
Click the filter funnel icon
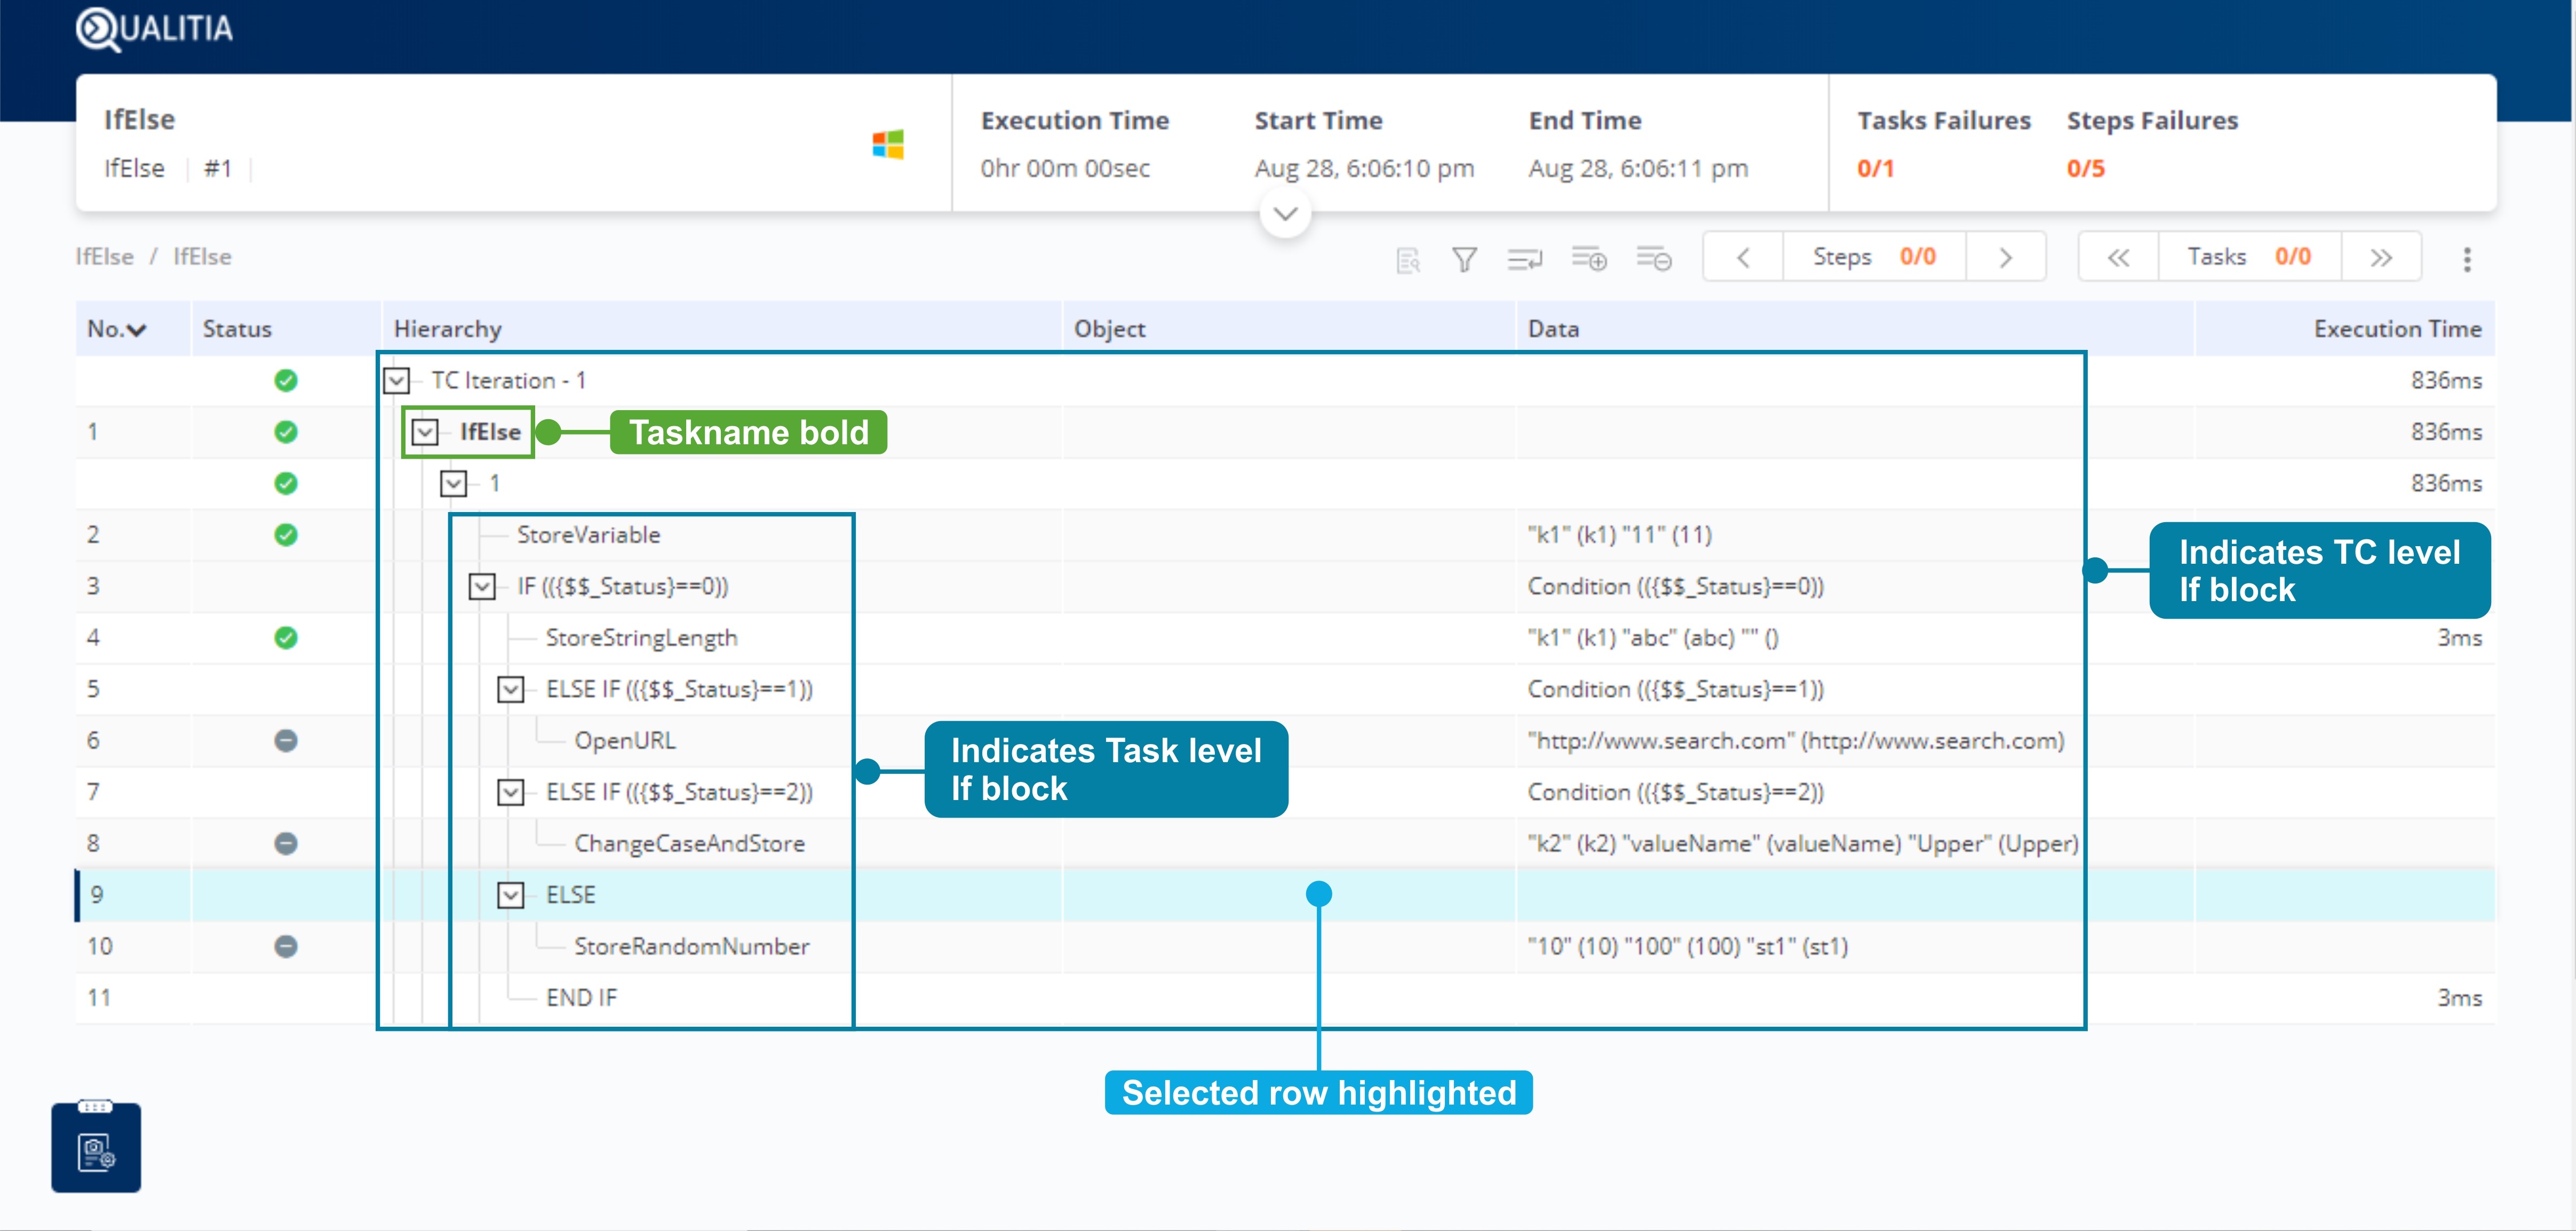[1464, 259]
